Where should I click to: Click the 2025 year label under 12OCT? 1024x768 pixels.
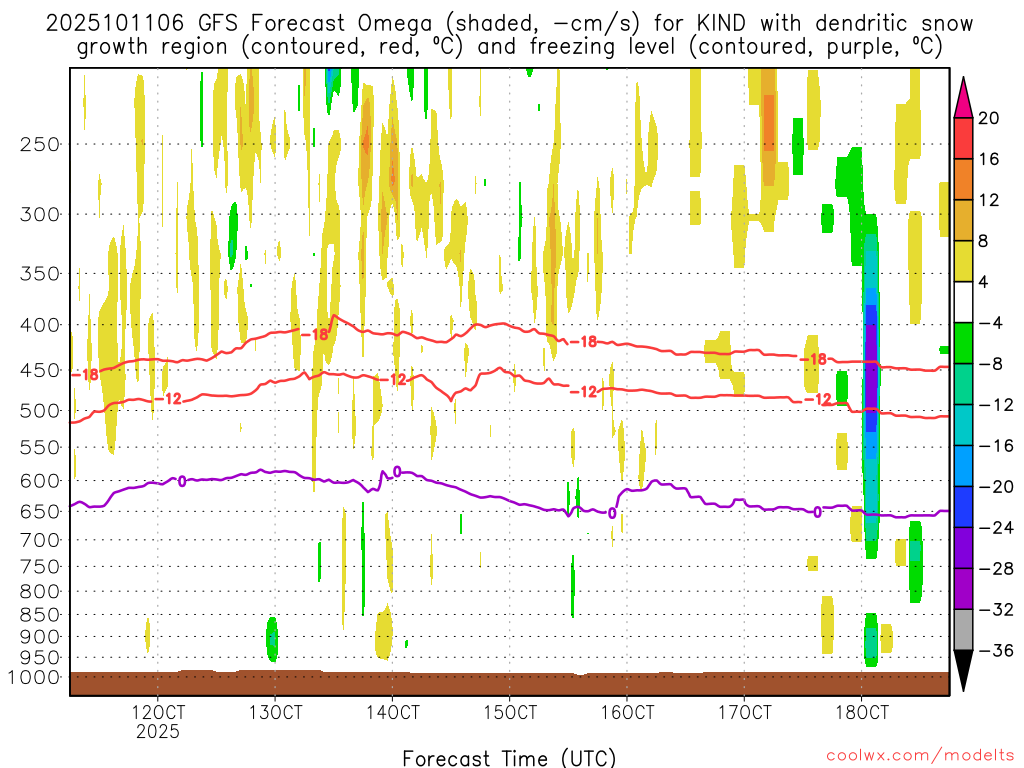pyautogui.click(x=158, y=731)
